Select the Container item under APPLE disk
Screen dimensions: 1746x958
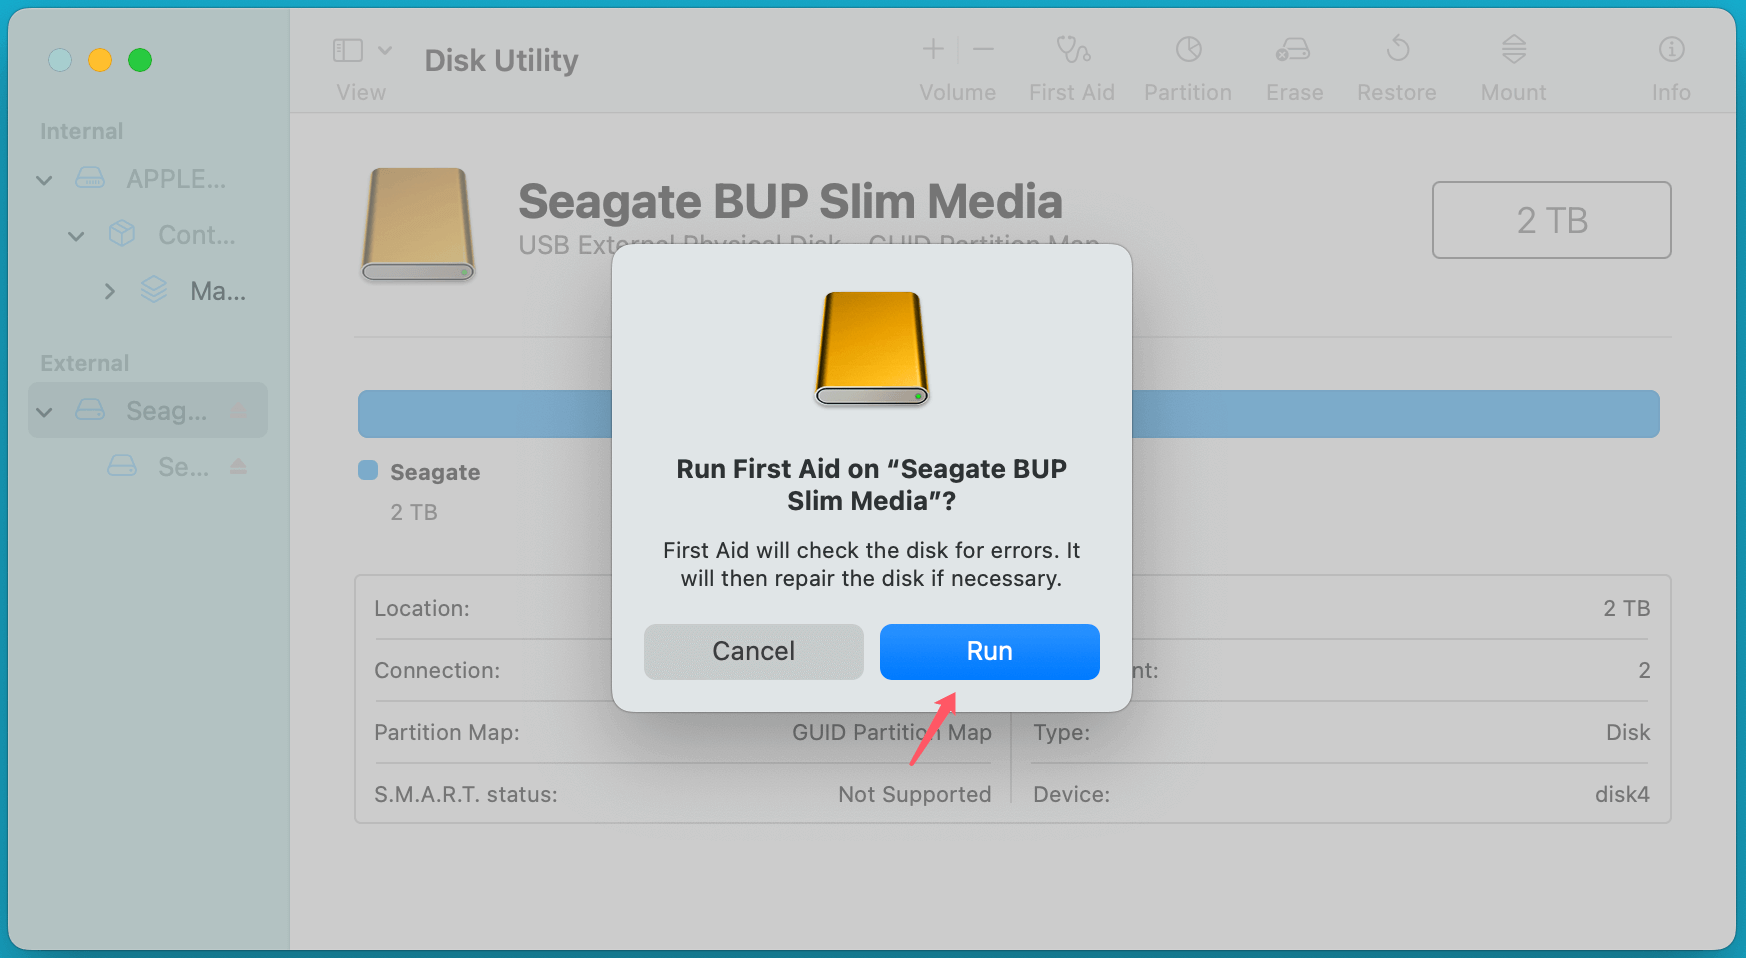196,235
